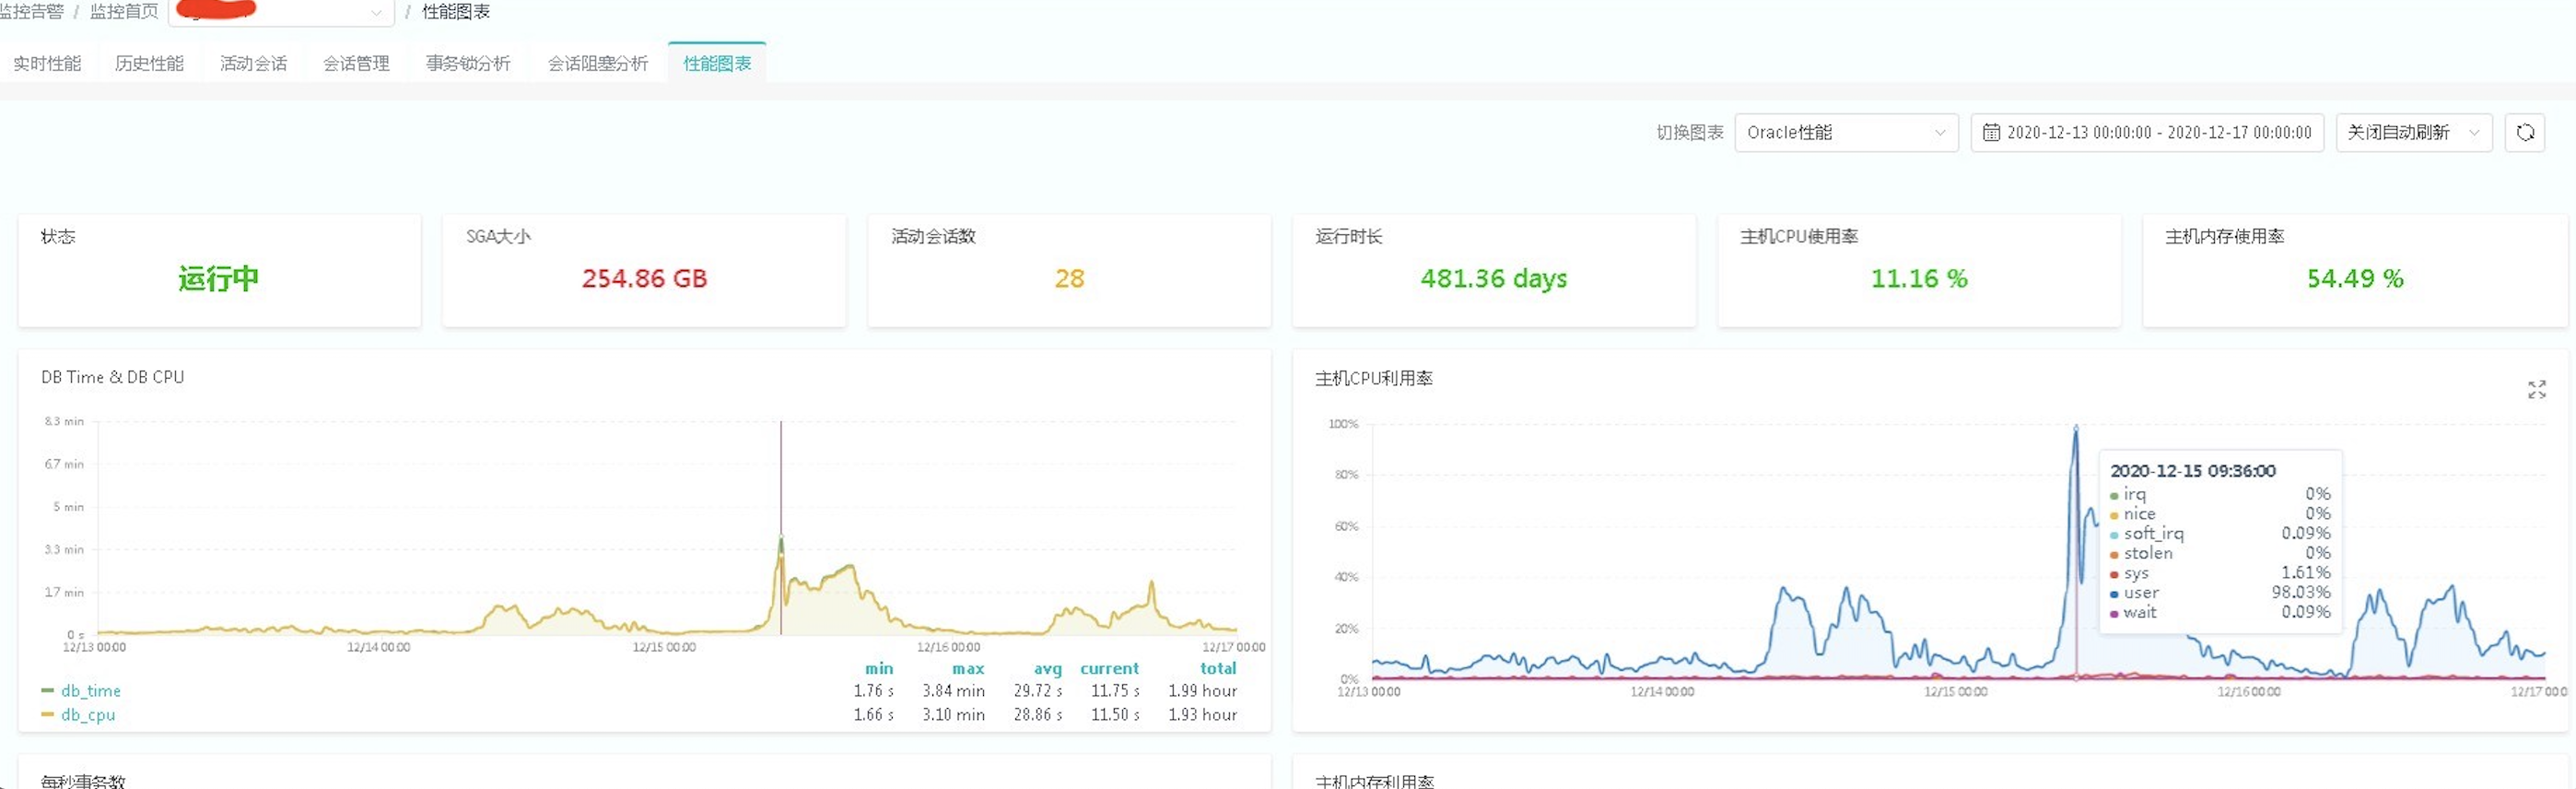This screenshot has height=789, width=2576.
Task: Click the 主机CPU利用率 chart title
Action: (x=1373, y=378)
